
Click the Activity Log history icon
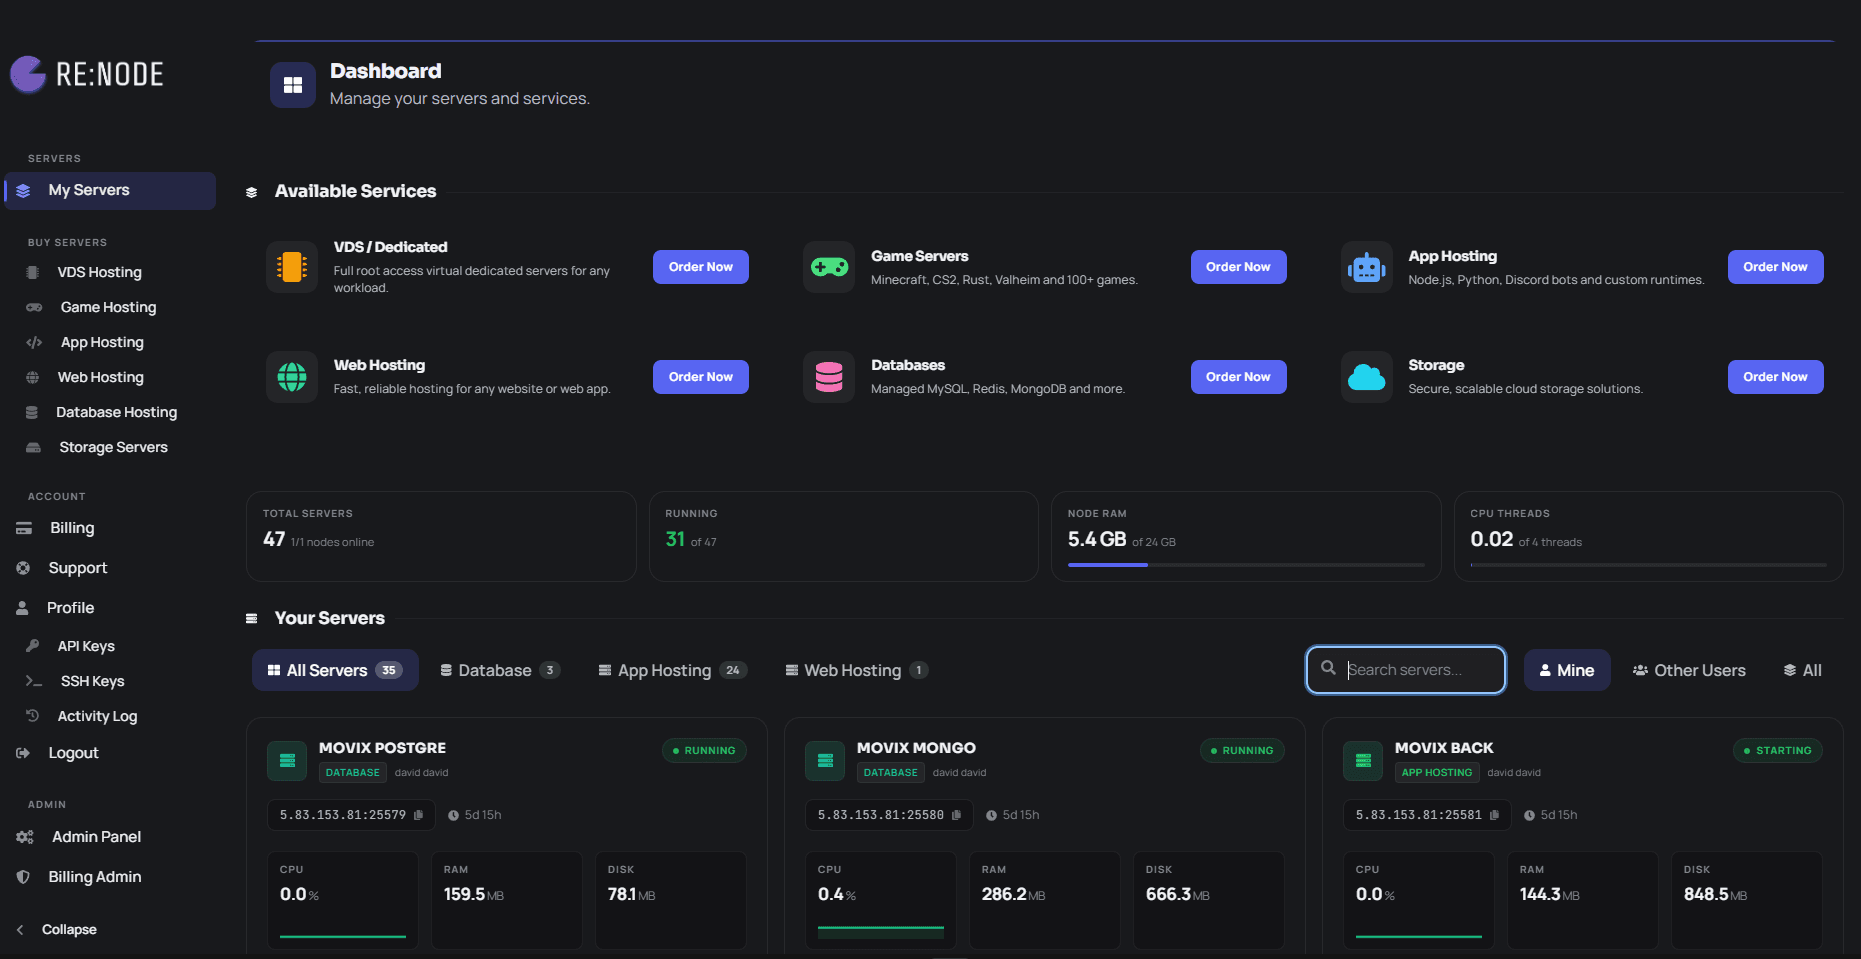tap(33, 716)
